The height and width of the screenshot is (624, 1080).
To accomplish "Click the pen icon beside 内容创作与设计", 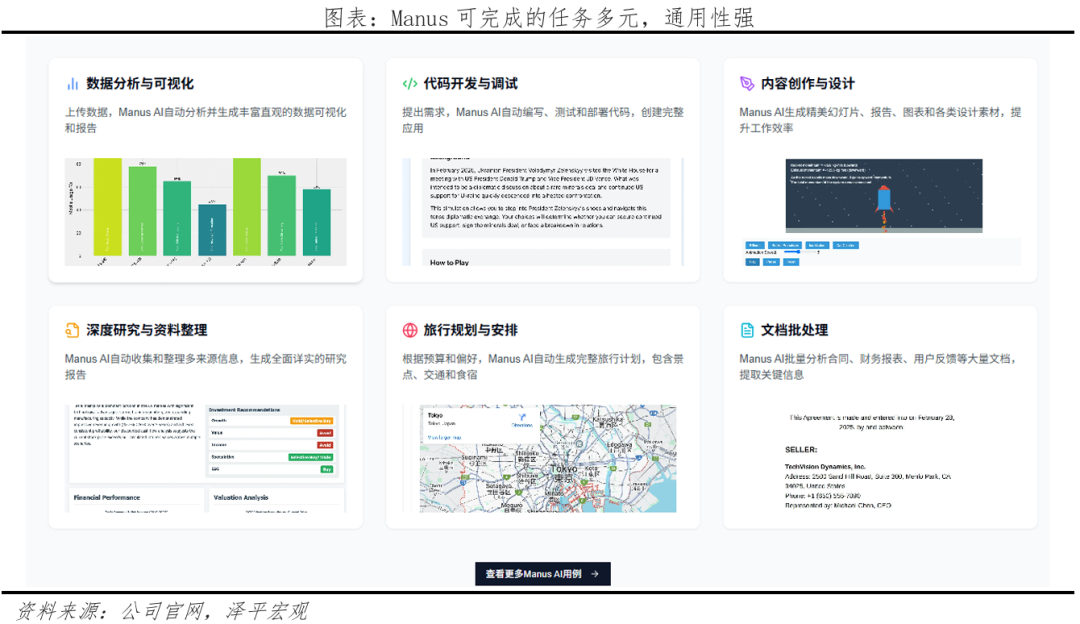I will coord(747,84).
